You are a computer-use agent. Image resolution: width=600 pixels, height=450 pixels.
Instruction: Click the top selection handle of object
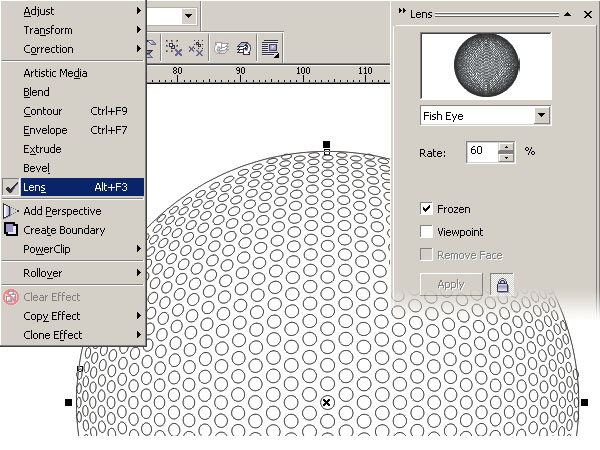(326, 144)
